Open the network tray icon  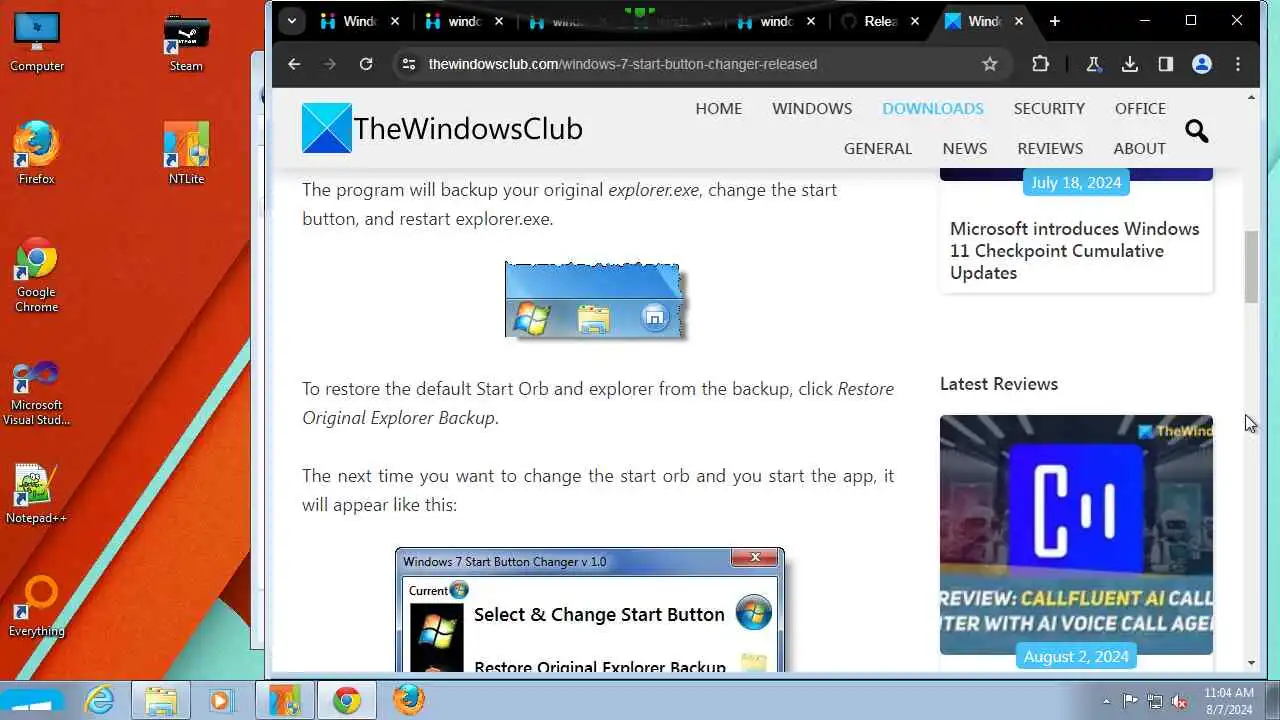tap(1155, 701)
